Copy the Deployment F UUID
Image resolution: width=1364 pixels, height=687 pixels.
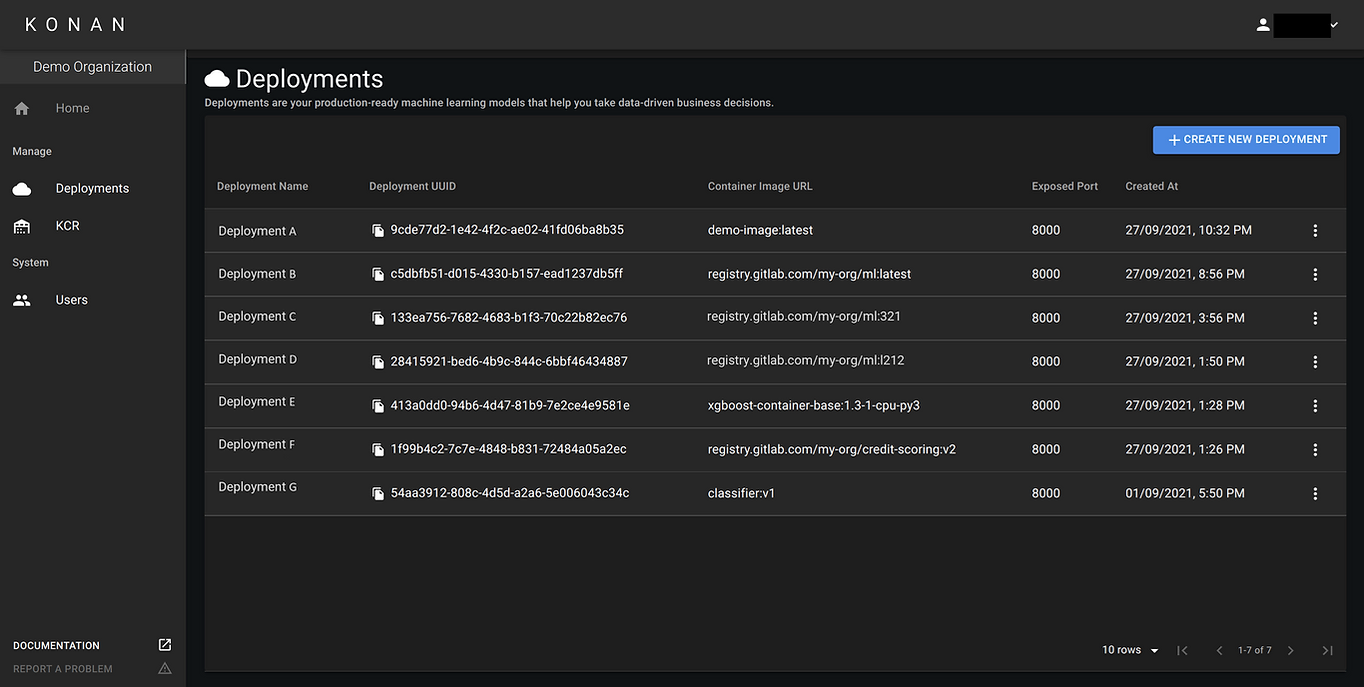click(x=378, y=450)
